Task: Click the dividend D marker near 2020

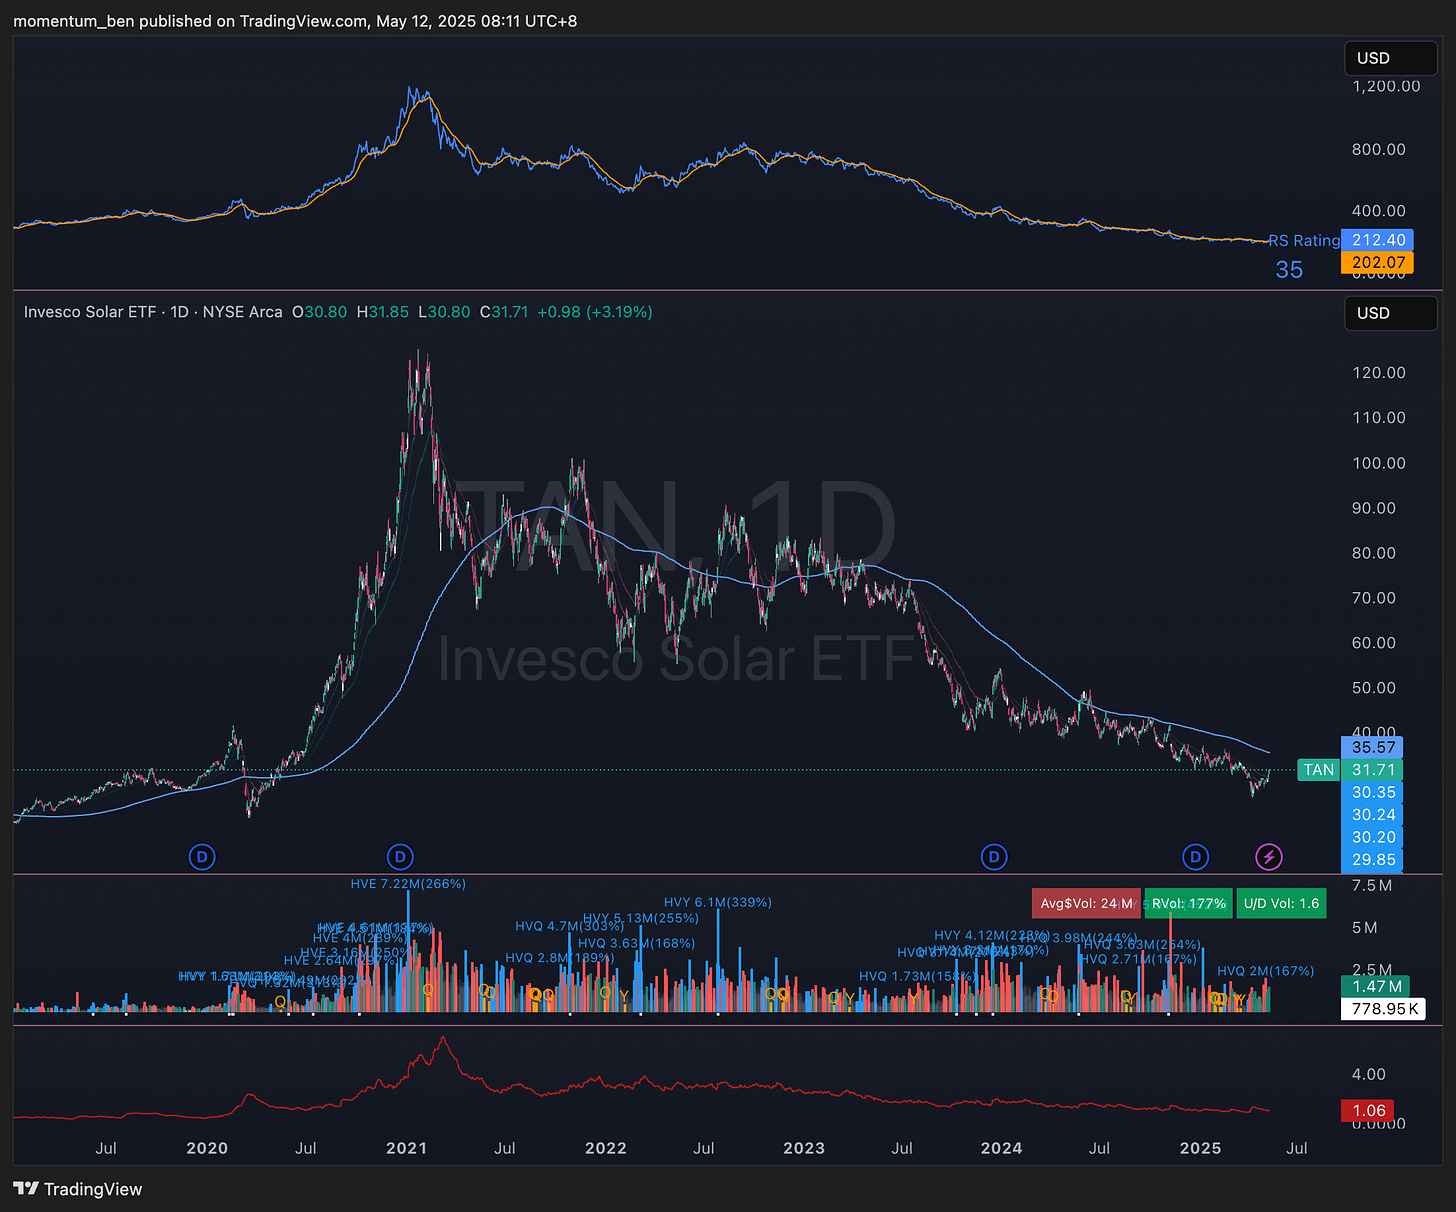Action: pyautogui.click(x=202, y=857)
